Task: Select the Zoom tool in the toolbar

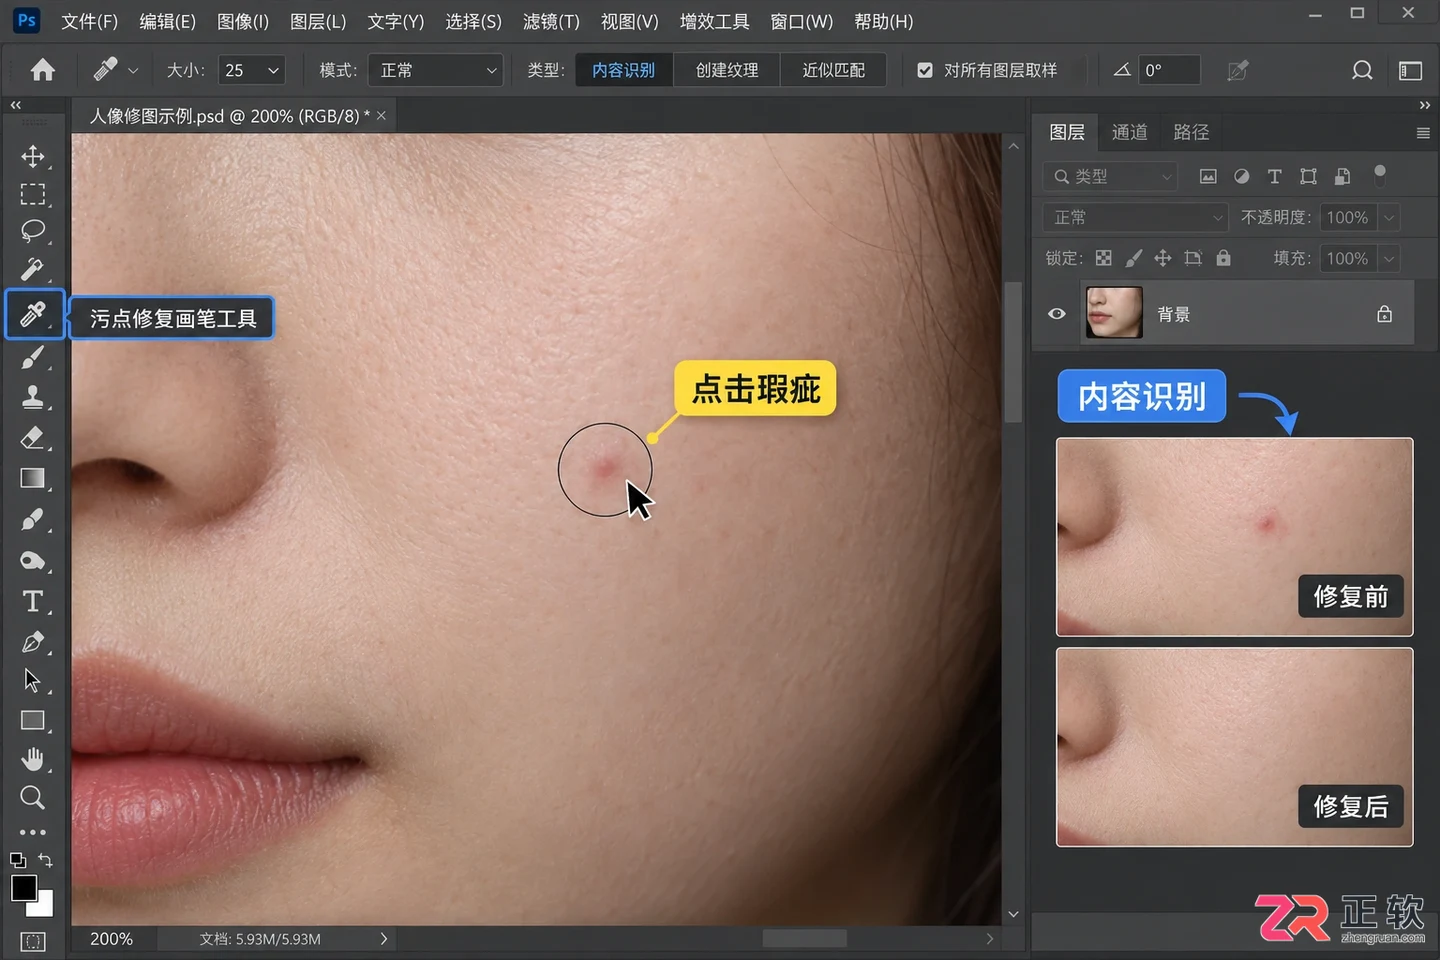Action: [x=33, y=798]
